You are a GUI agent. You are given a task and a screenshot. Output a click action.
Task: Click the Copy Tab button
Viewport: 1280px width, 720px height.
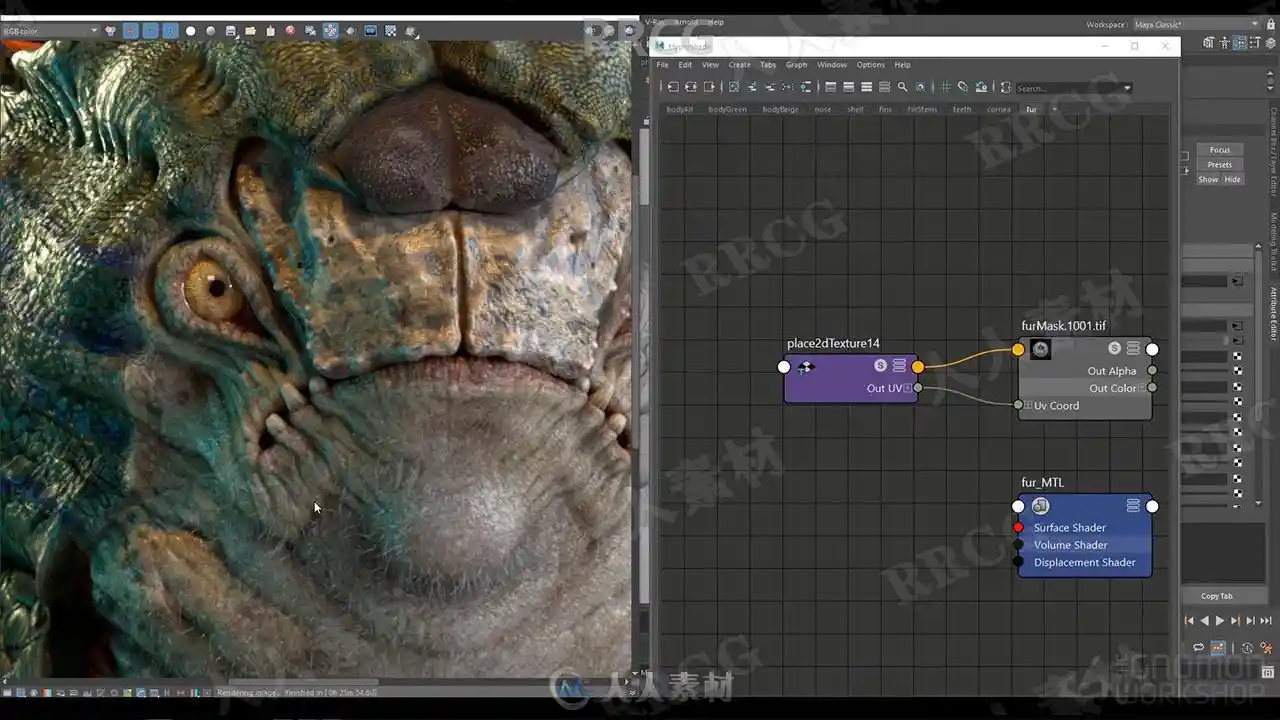point(1217,596)
